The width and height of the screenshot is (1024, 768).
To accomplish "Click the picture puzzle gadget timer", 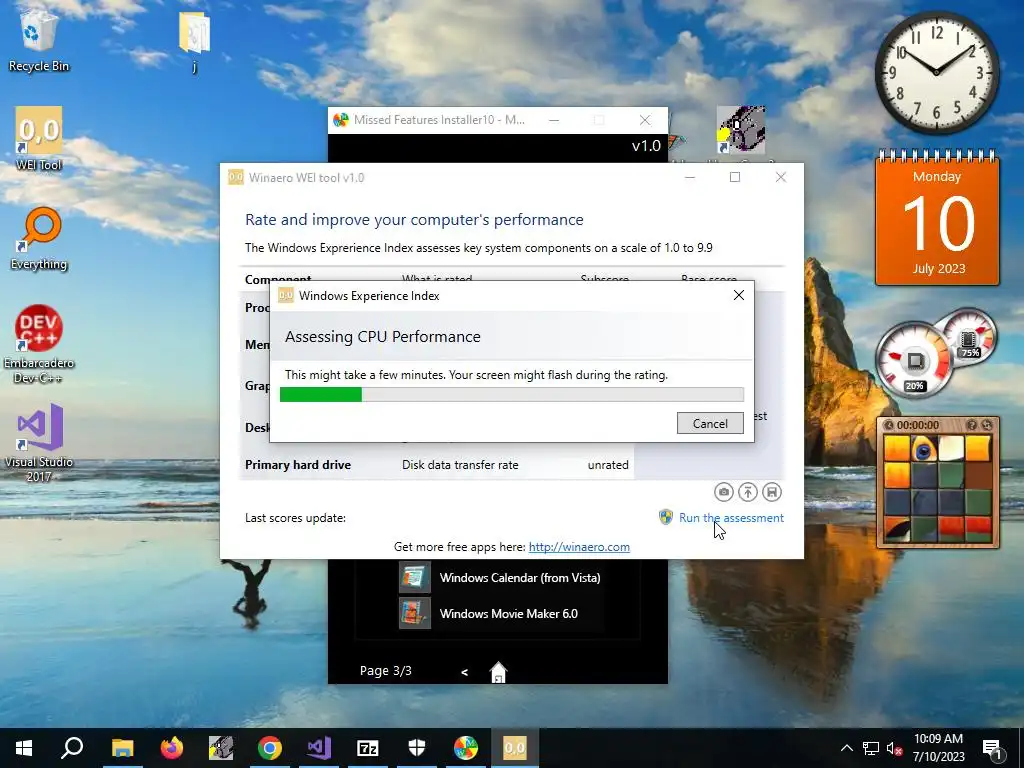I will (918, 425).
